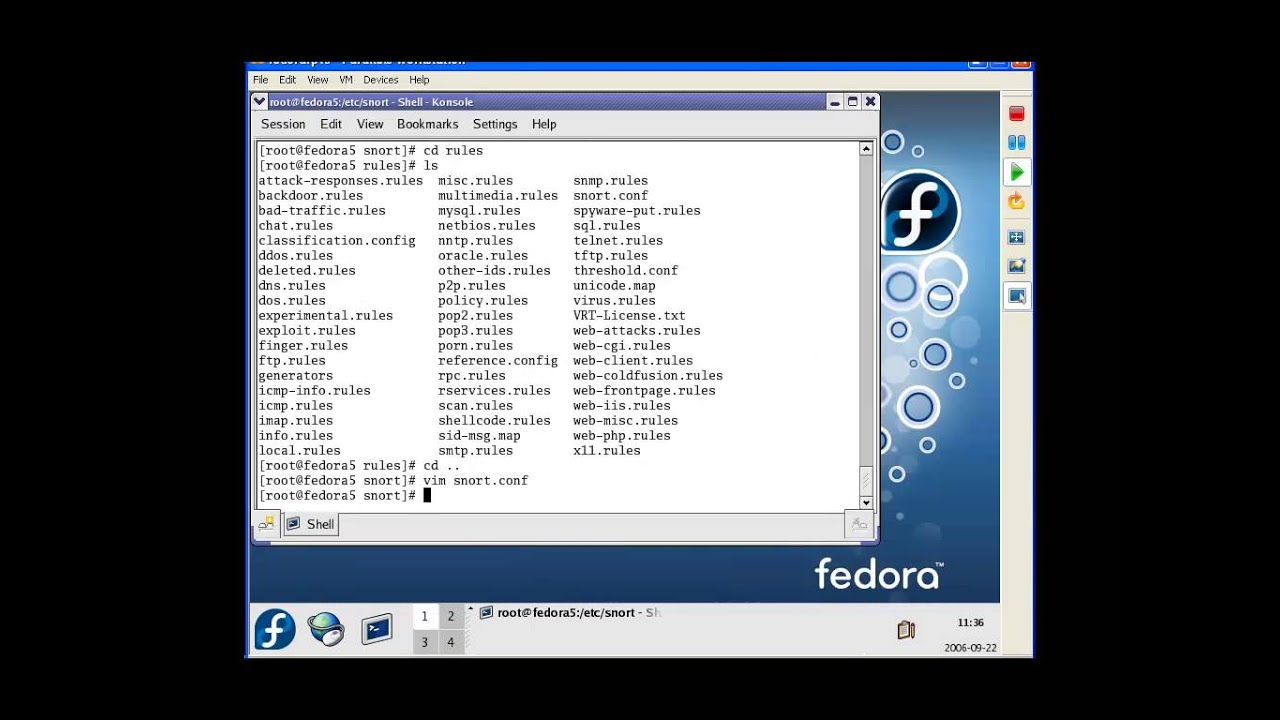
Task: Minimize the Konsole window
Action: [x=834, y=102]
